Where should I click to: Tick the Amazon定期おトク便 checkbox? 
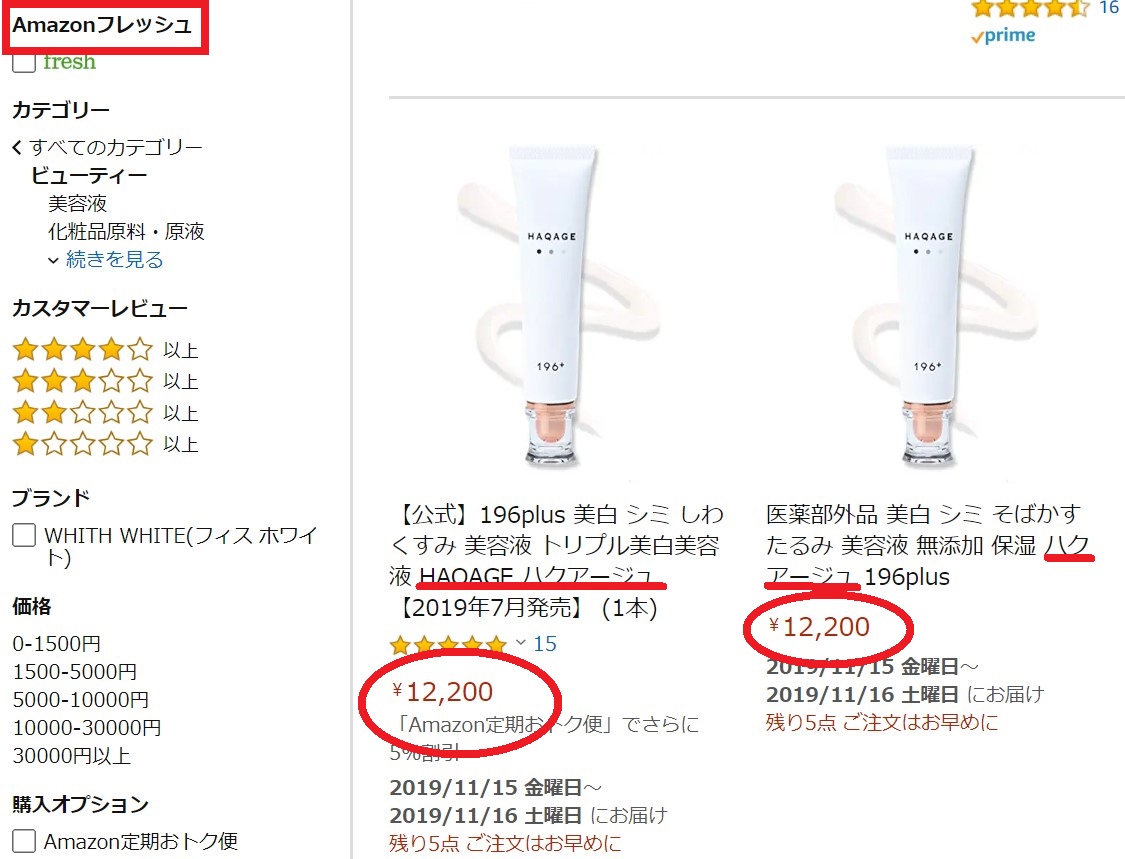[24, 841]
